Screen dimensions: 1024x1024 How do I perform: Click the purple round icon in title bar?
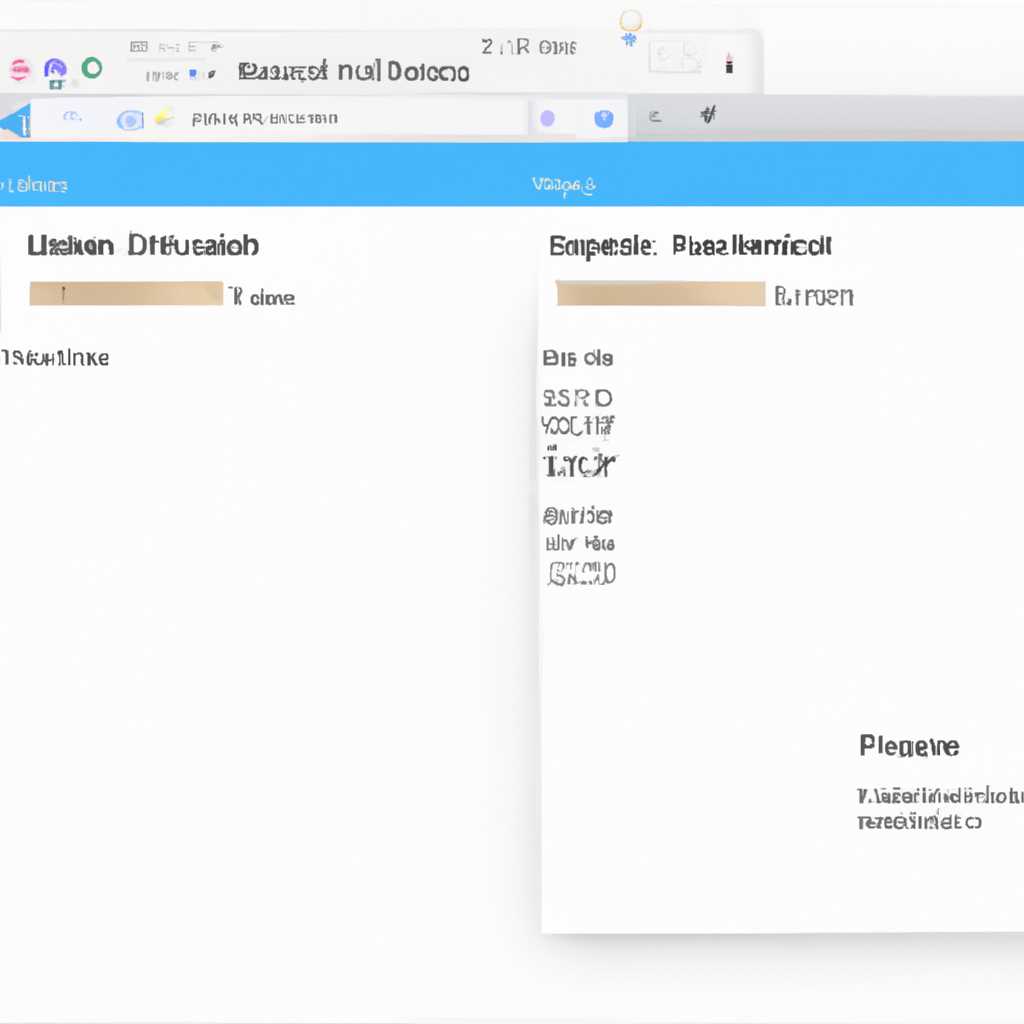(x=55, y=69)
